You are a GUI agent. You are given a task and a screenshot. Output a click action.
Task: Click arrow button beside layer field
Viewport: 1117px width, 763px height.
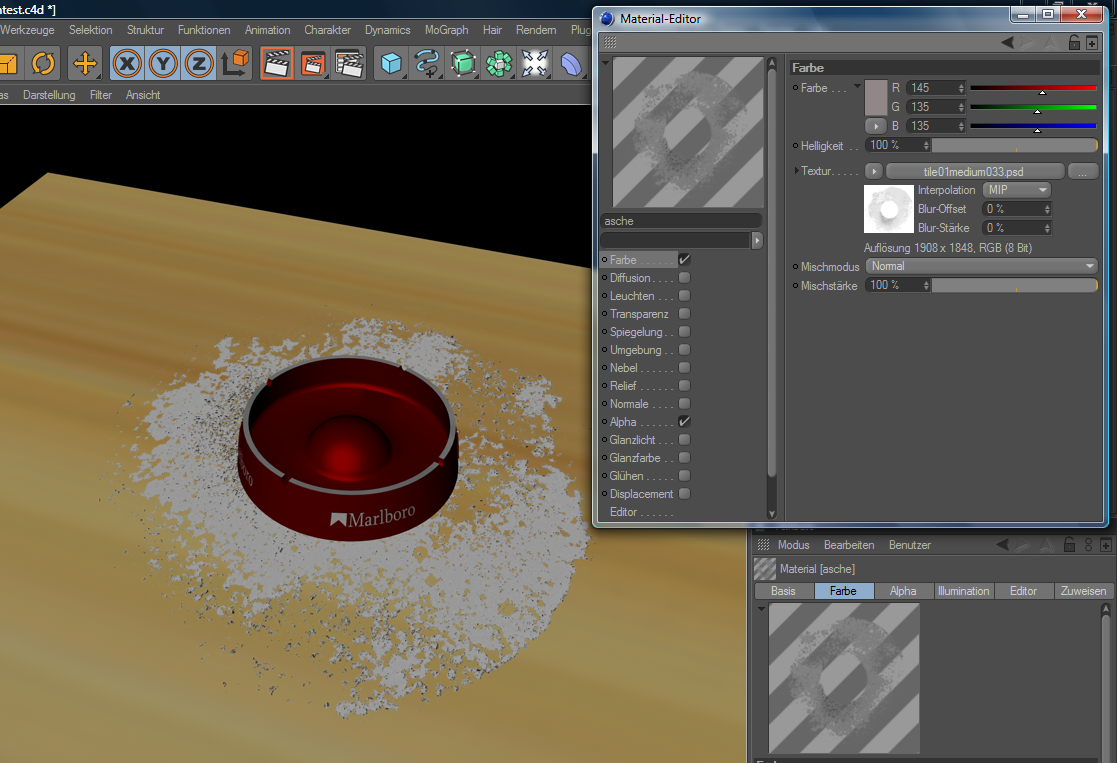(x=757, y=241)
